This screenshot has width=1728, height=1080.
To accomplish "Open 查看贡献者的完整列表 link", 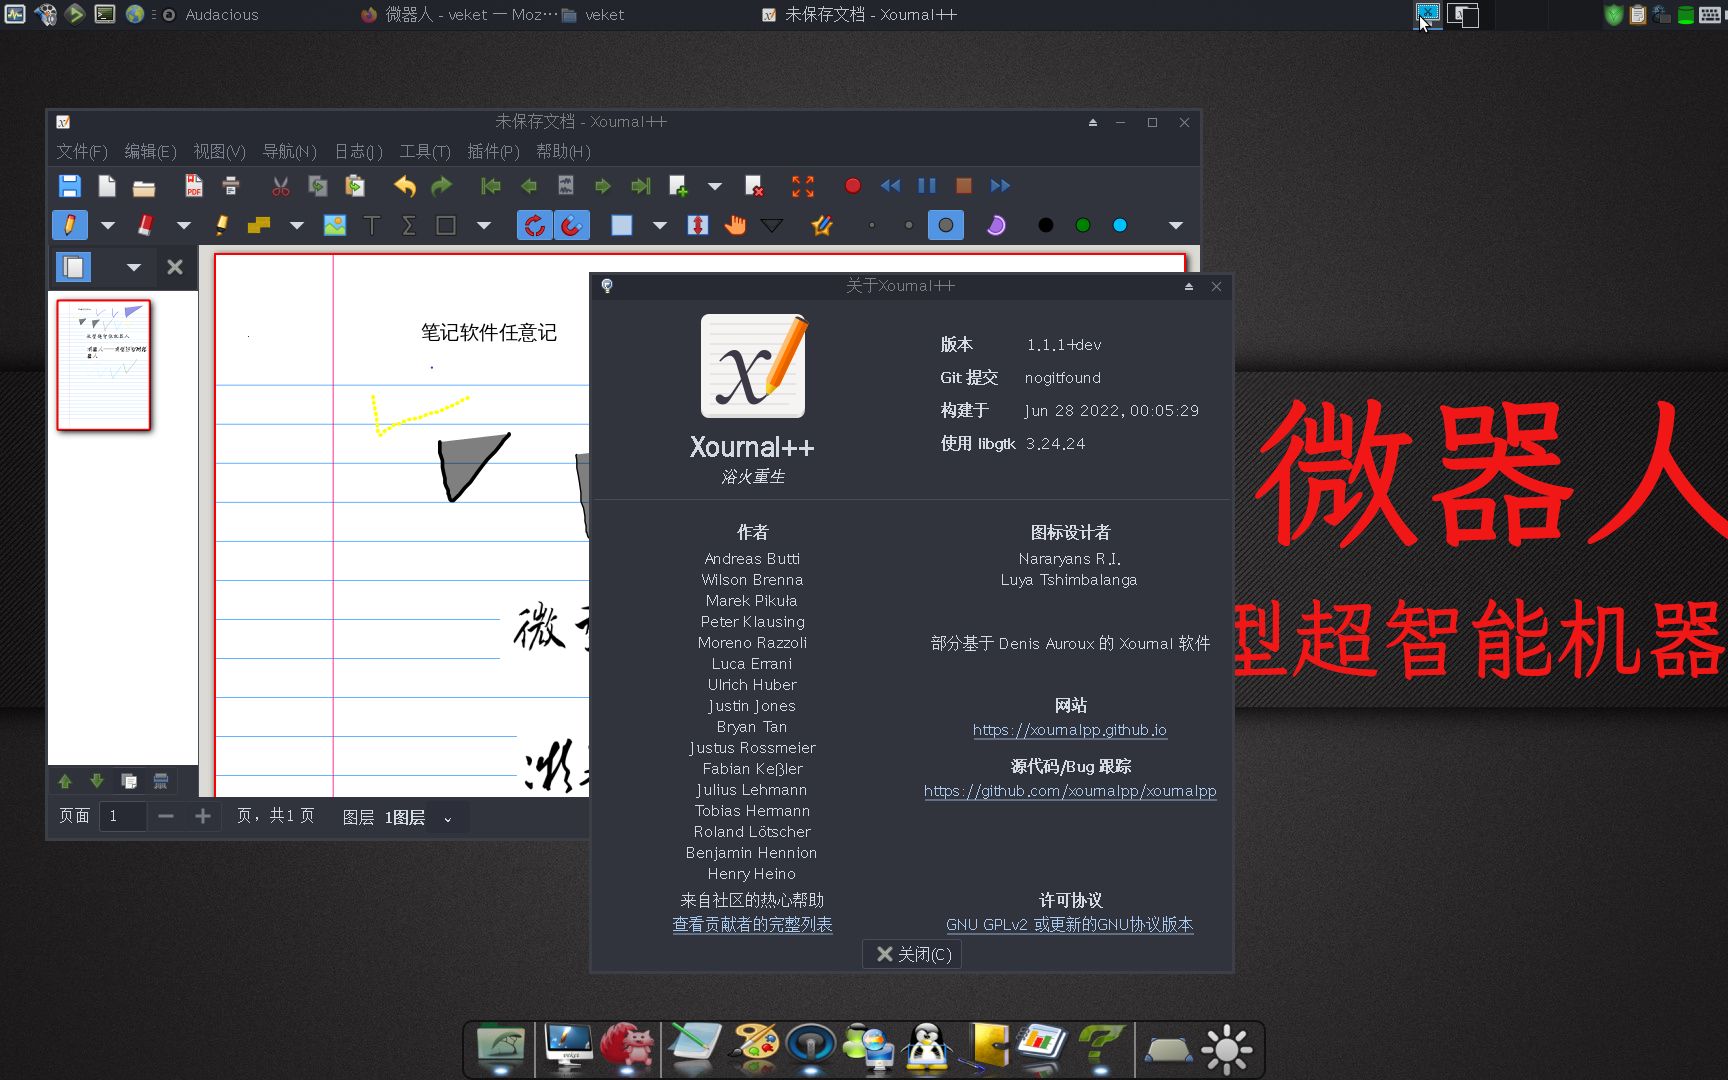I will 752,925.
